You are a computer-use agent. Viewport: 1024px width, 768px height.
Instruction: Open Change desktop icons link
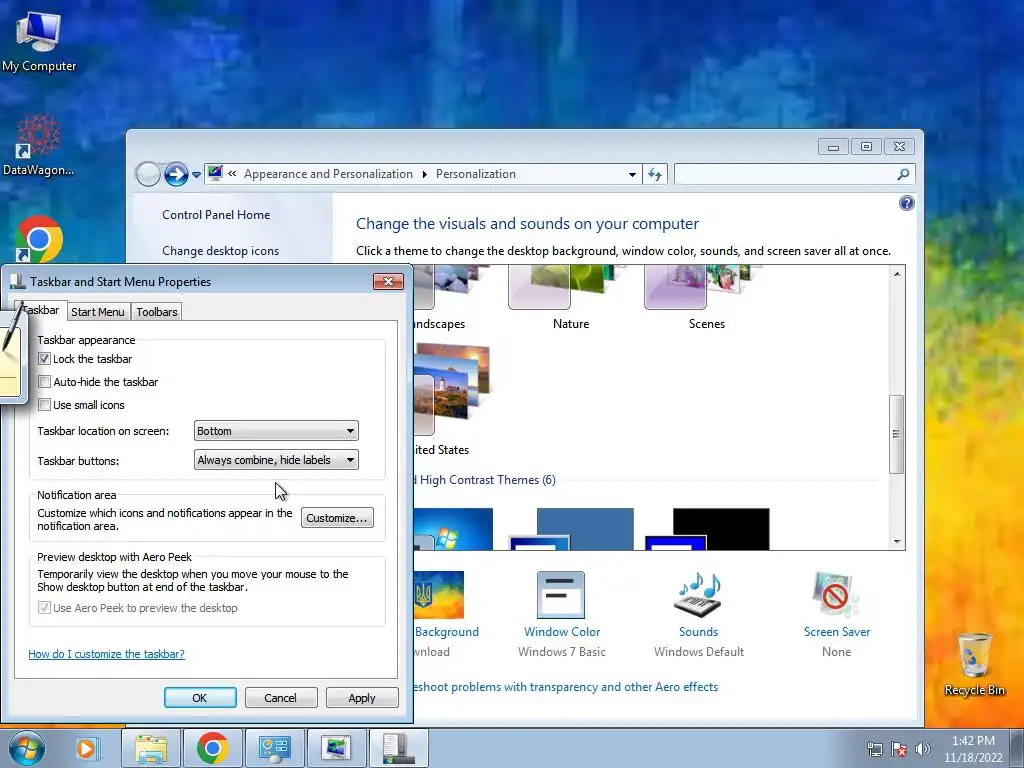220,251
